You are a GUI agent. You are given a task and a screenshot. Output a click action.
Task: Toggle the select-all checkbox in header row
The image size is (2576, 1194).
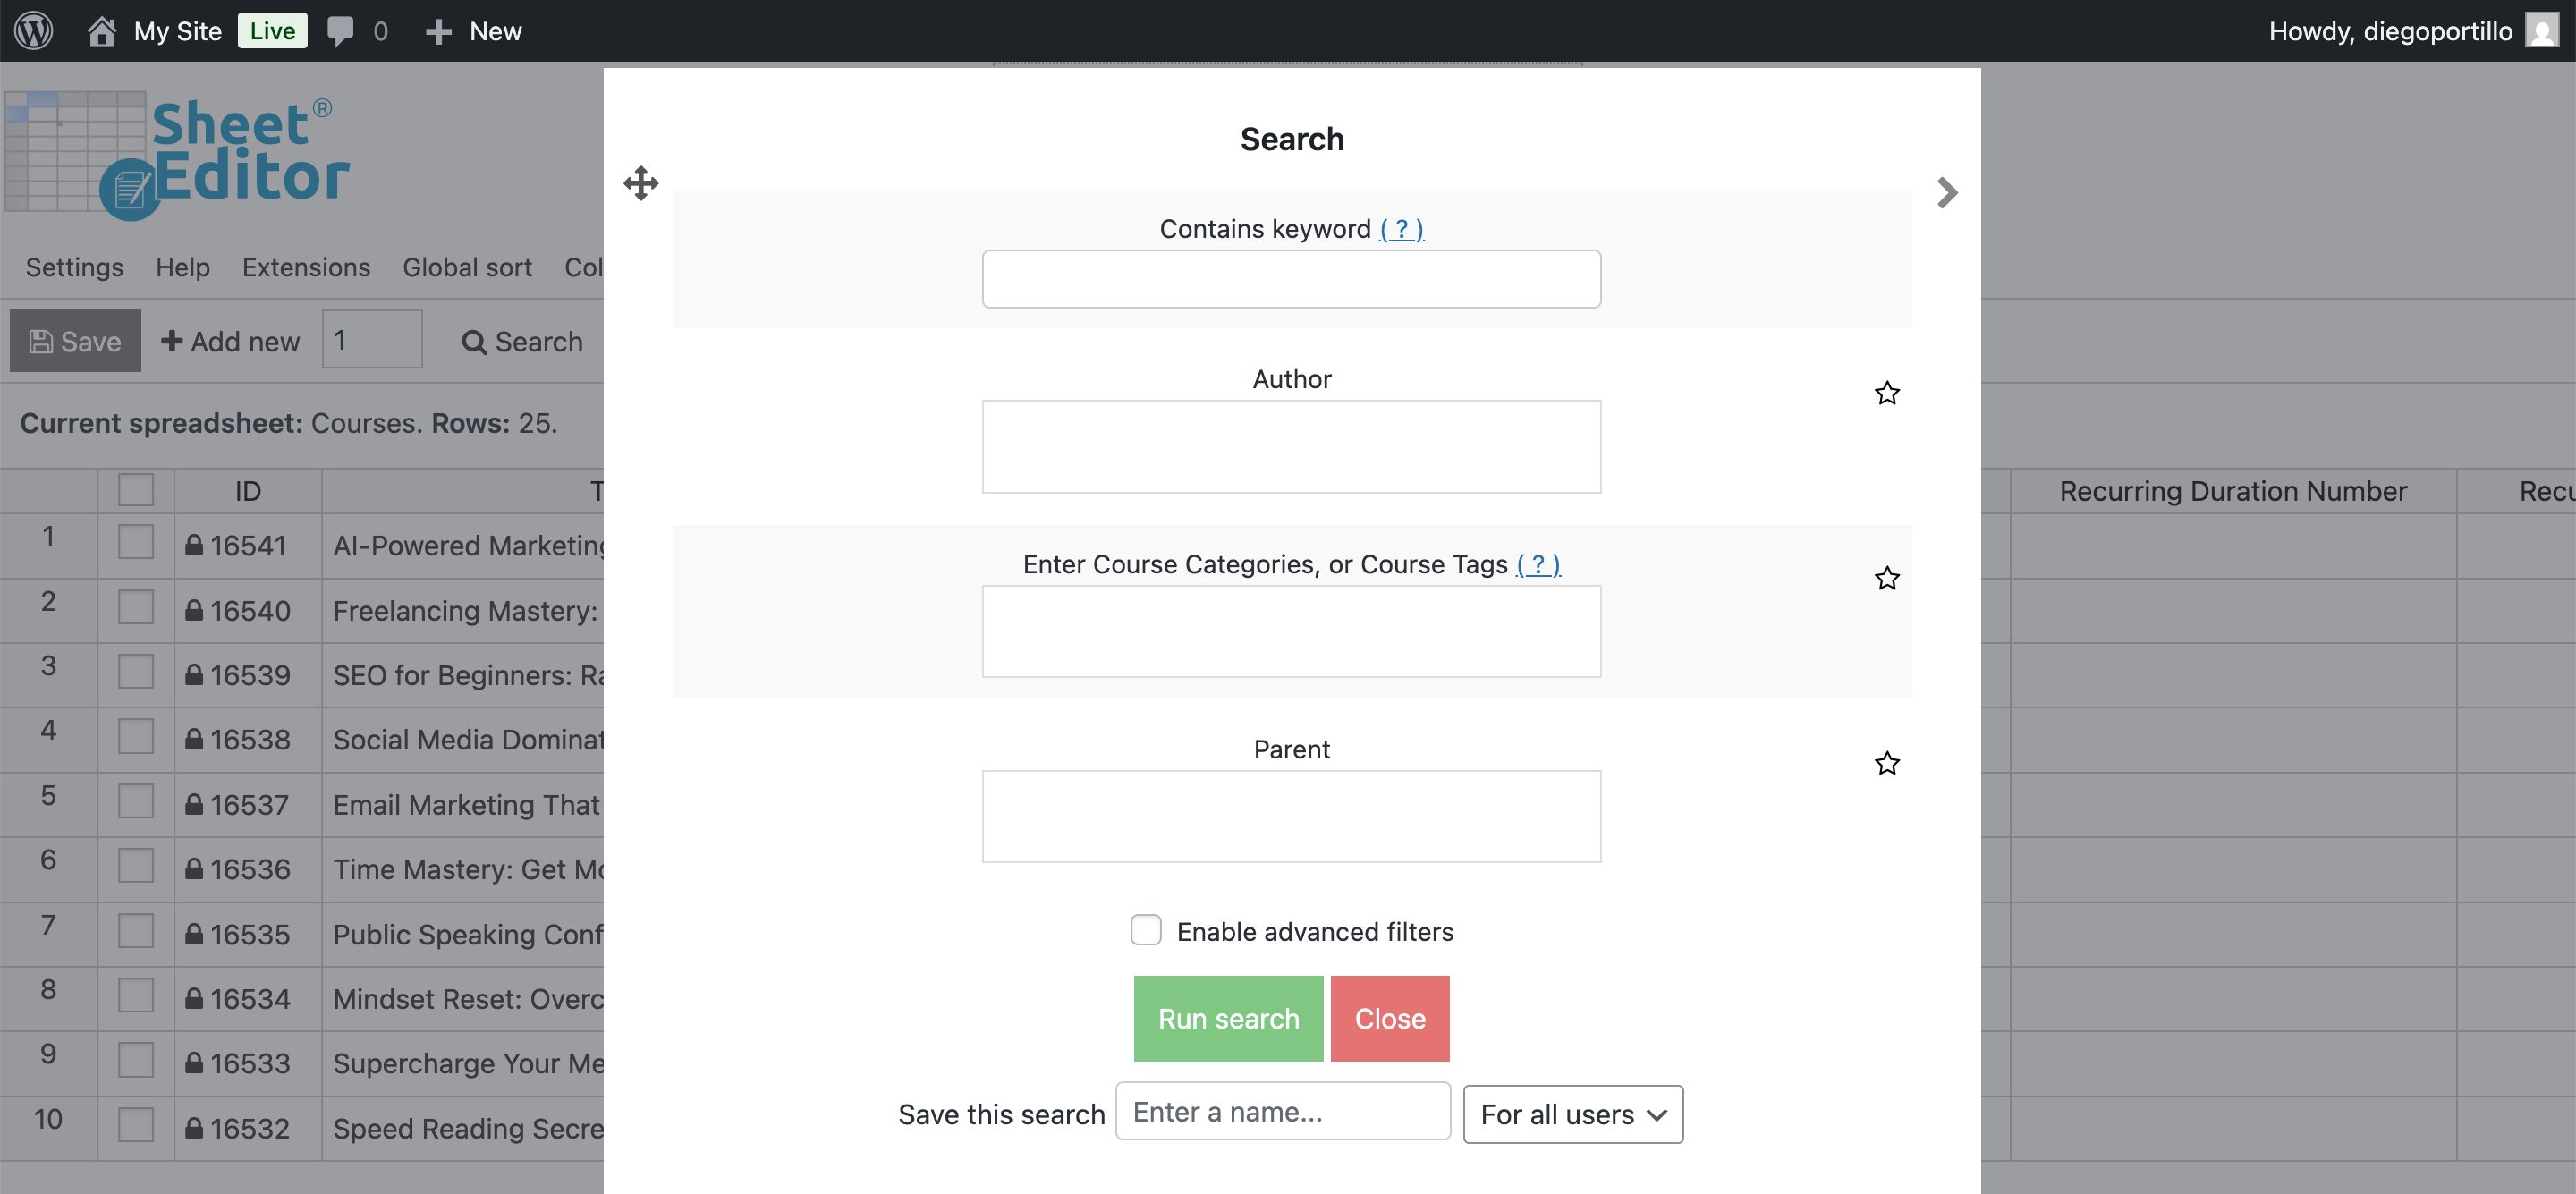click(x=136, y=490)
